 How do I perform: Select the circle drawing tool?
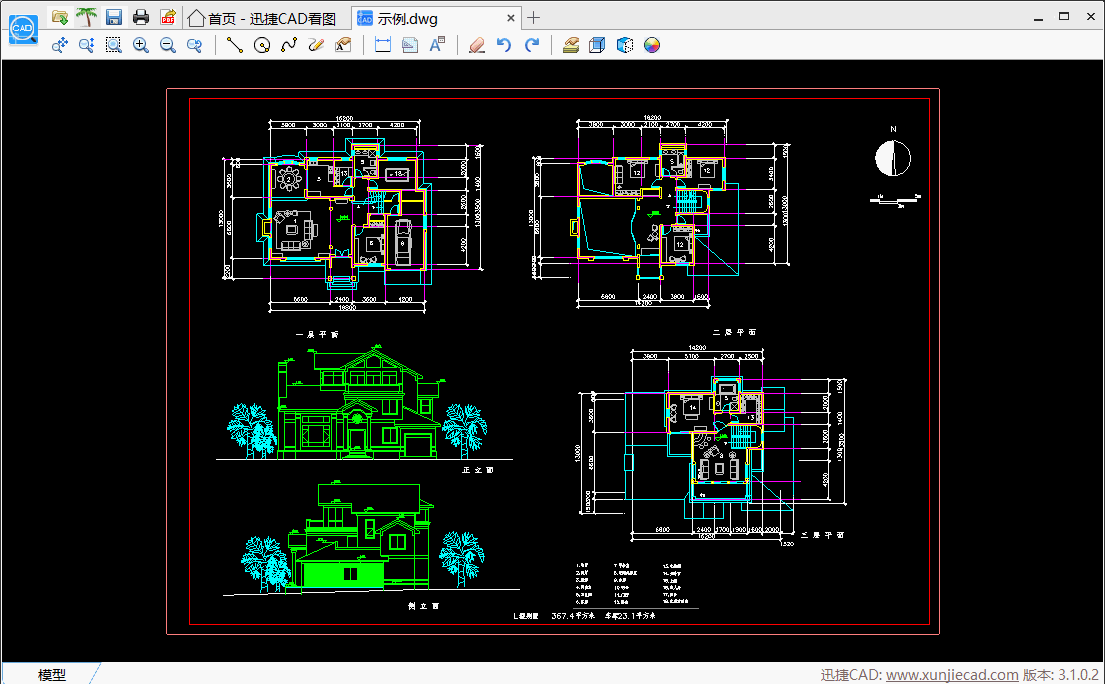point(261,45)
